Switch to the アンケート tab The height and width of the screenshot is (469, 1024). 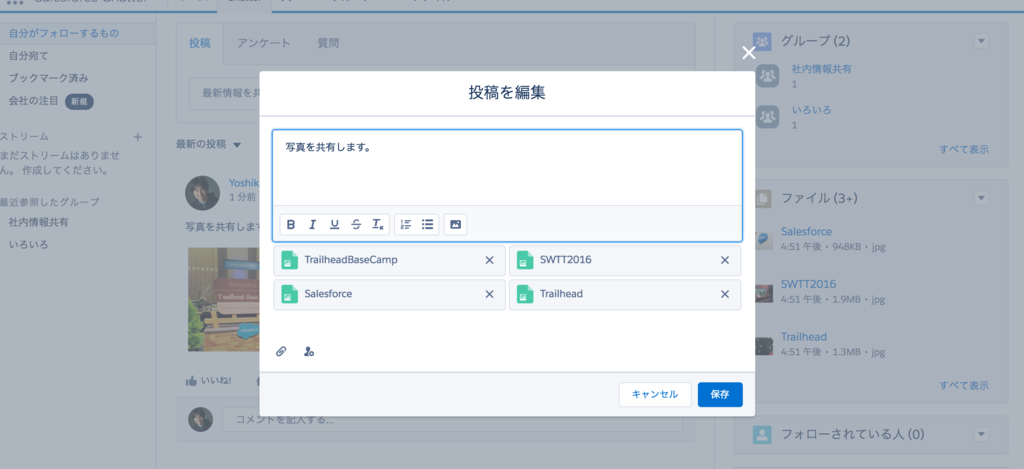tap(264, 44)
